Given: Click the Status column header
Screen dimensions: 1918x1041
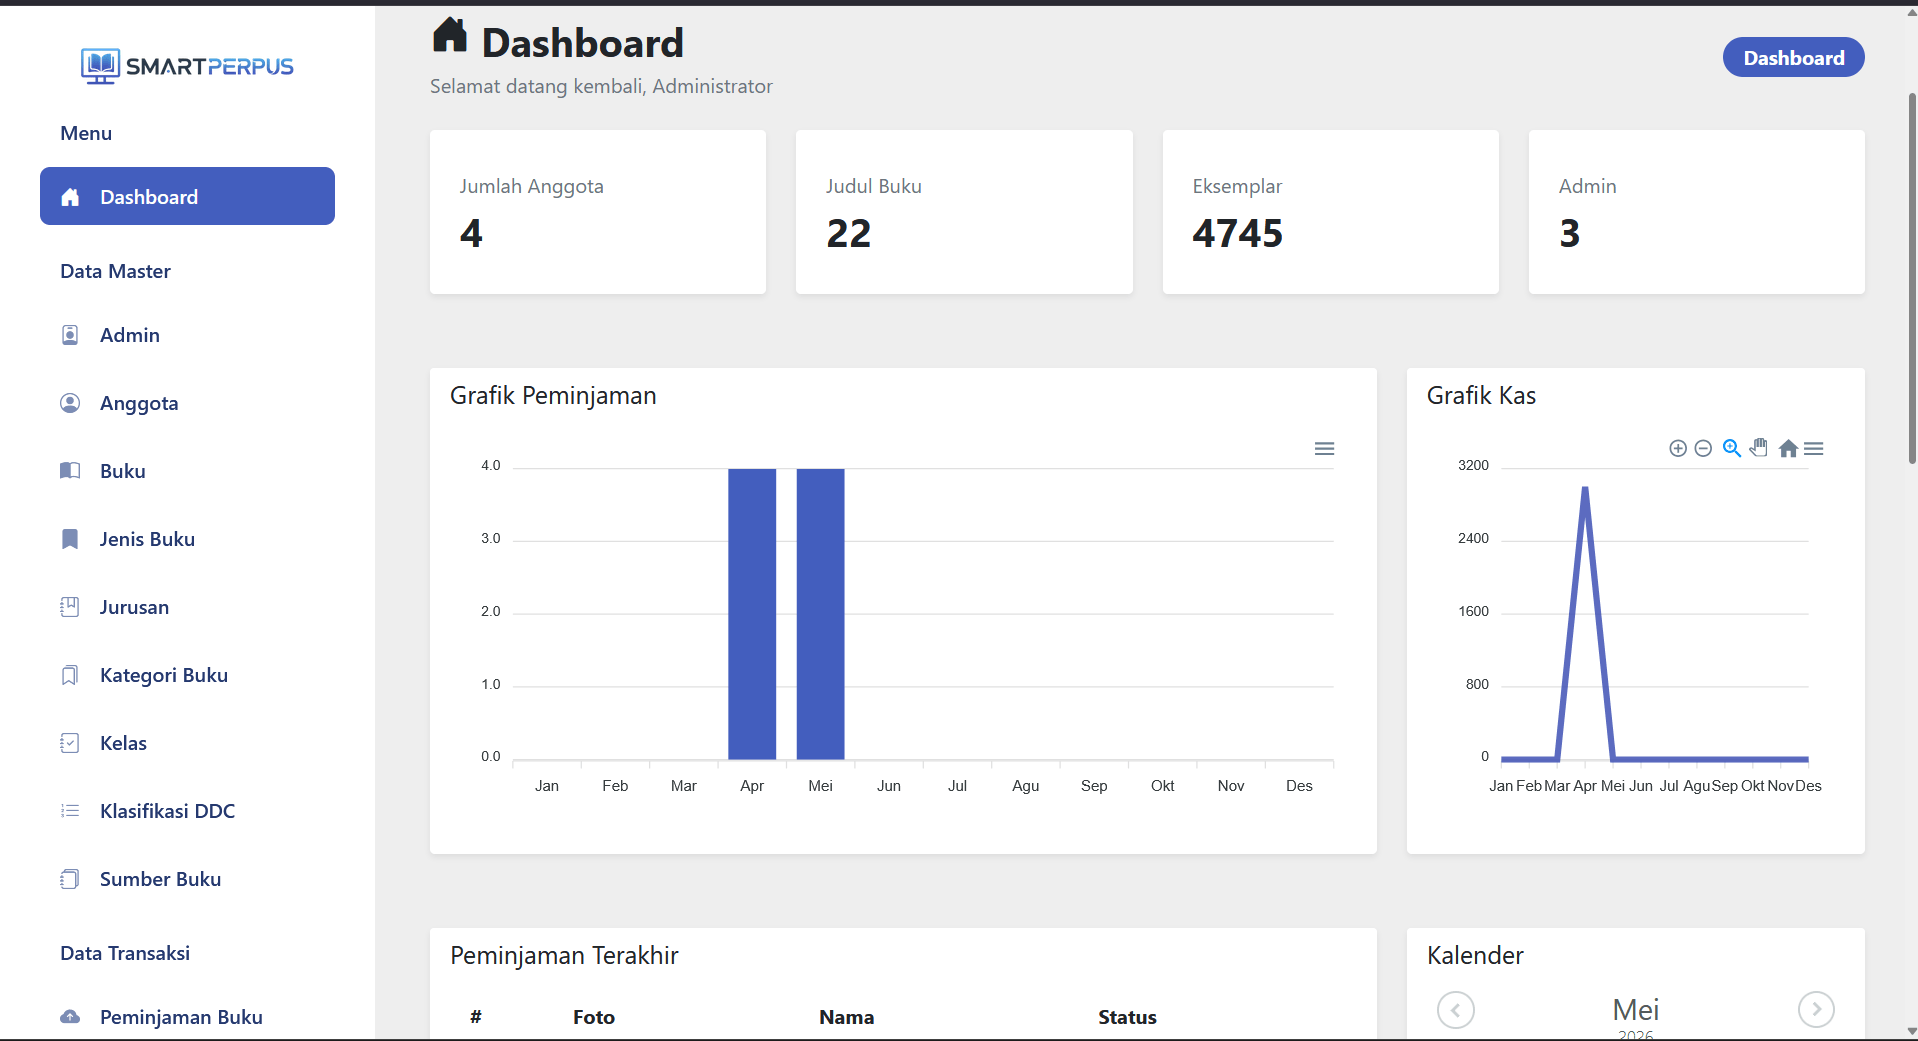Looking at the screenshot, I should [1127, 1017].
